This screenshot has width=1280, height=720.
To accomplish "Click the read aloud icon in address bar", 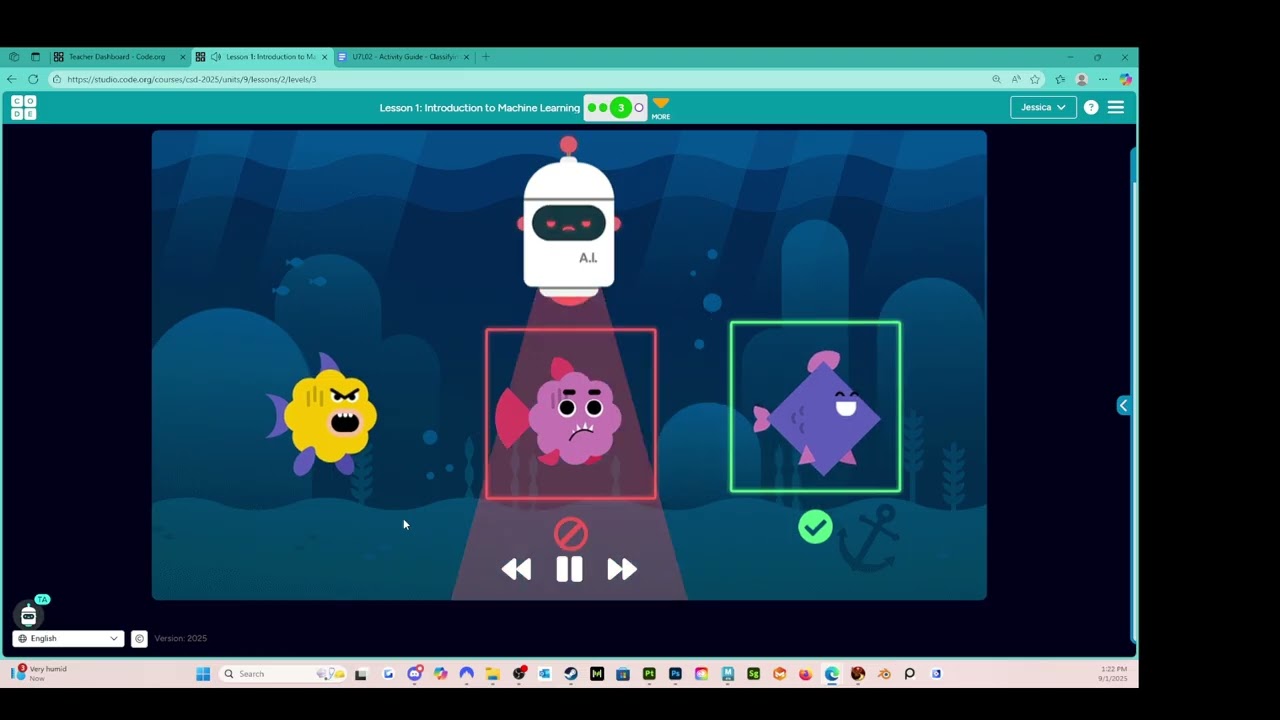I will (x=1016, y=79).
